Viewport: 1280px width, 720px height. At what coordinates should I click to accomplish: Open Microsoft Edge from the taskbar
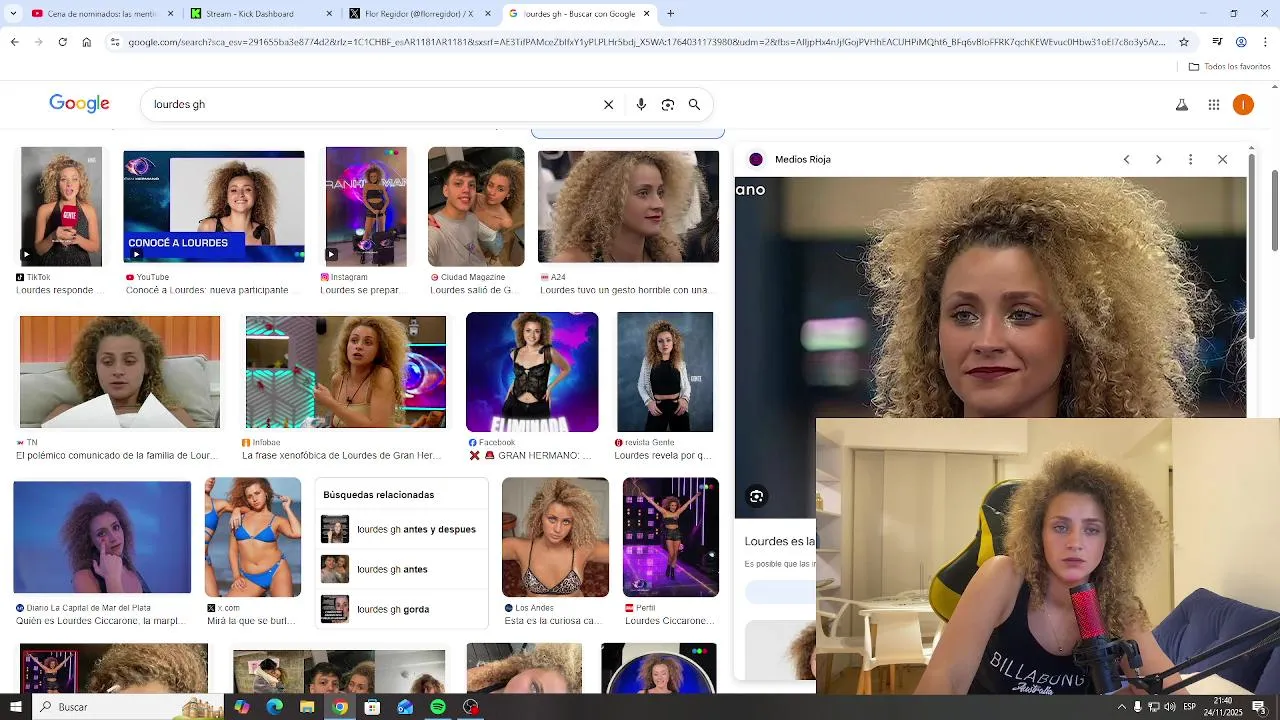pos(274,707)
